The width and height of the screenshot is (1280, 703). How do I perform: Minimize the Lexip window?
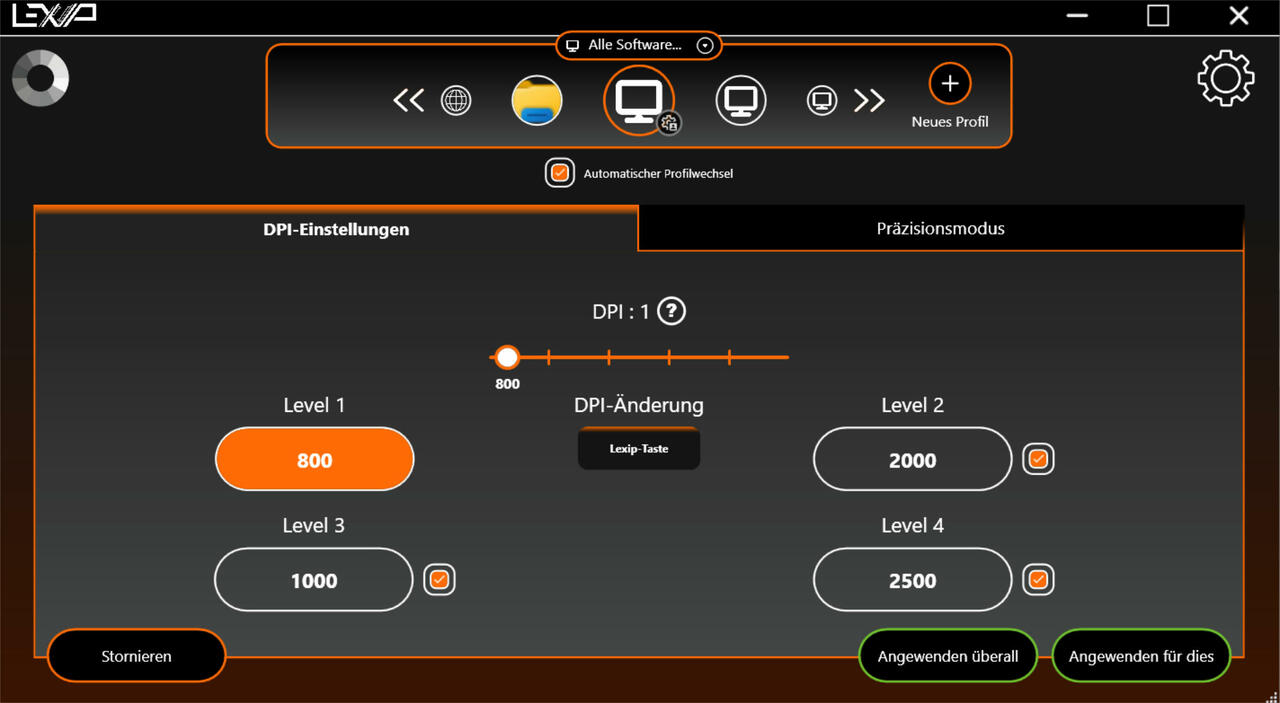coord(1077,16)
